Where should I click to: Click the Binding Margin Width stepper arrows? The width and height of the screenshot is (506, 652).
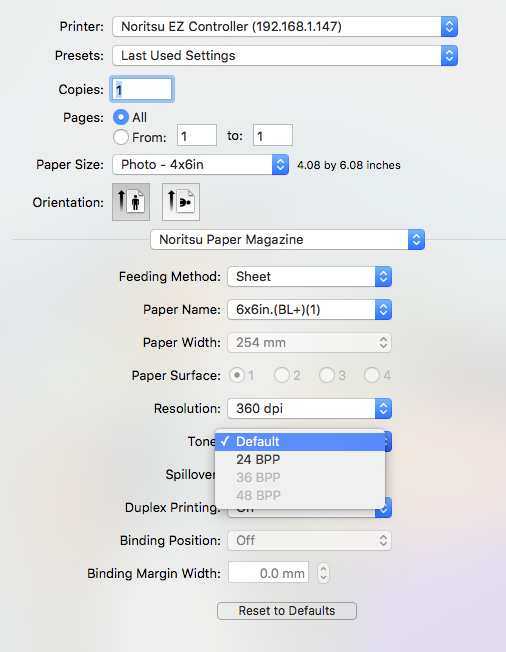point(323,573)
